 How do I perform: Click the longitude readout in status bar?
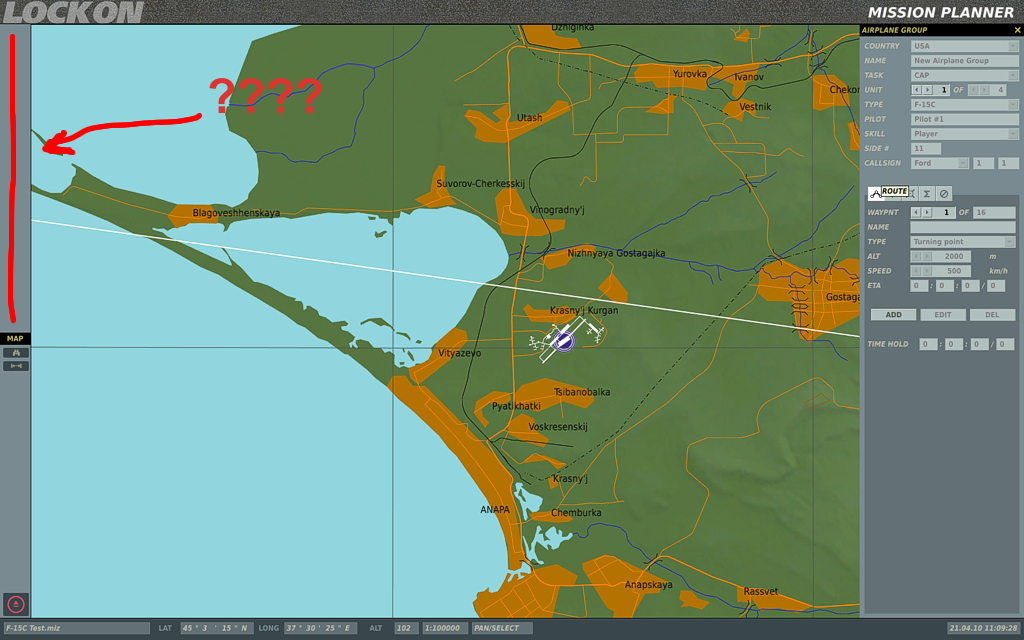[x=321, y=628]
